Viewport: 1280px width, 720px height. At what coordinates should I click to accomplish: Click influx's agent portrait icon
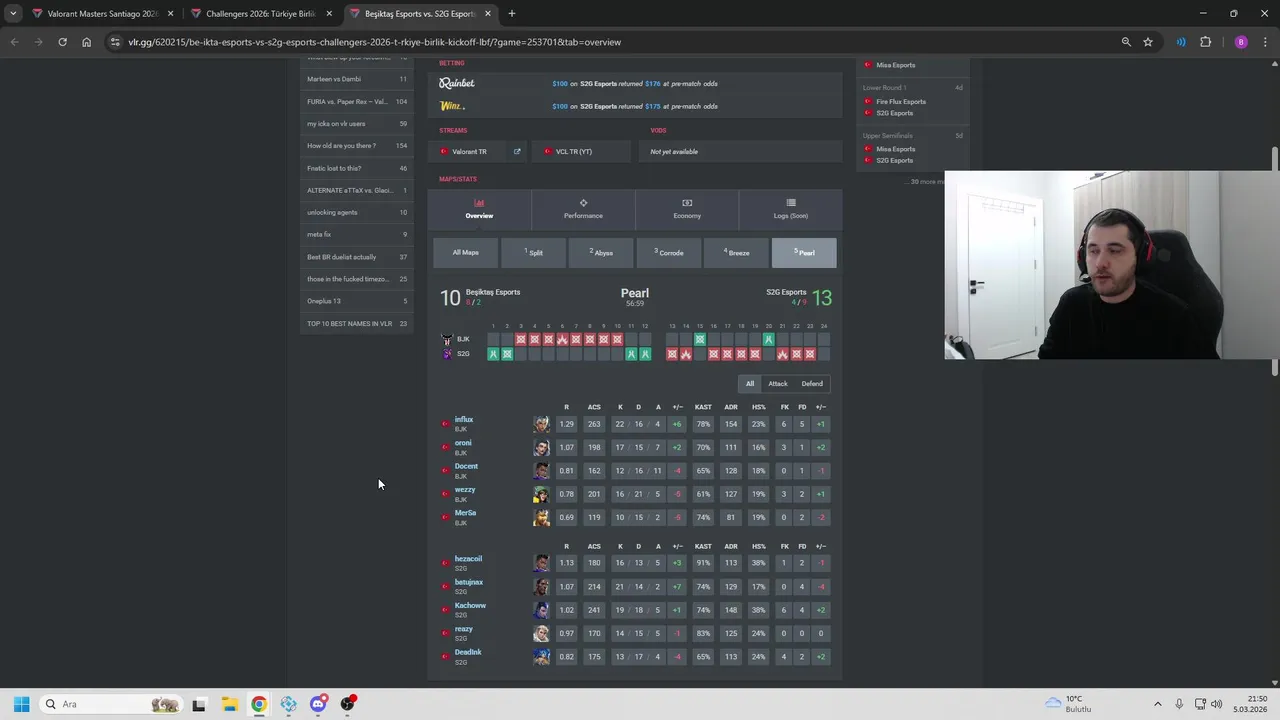click(x=541, y=424)
